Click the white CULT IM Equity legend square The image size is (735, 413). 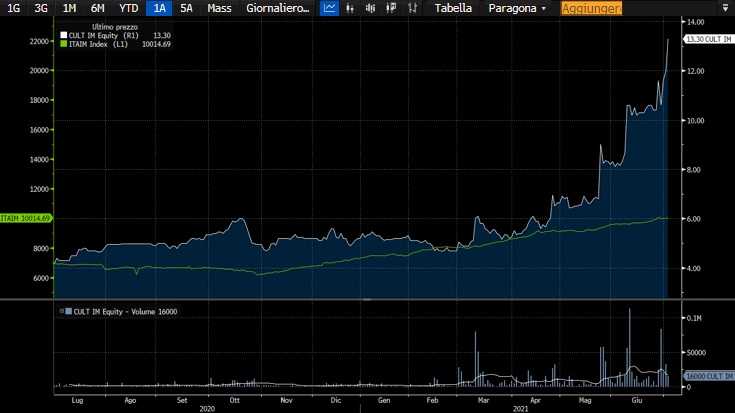(x=64, y=35)
